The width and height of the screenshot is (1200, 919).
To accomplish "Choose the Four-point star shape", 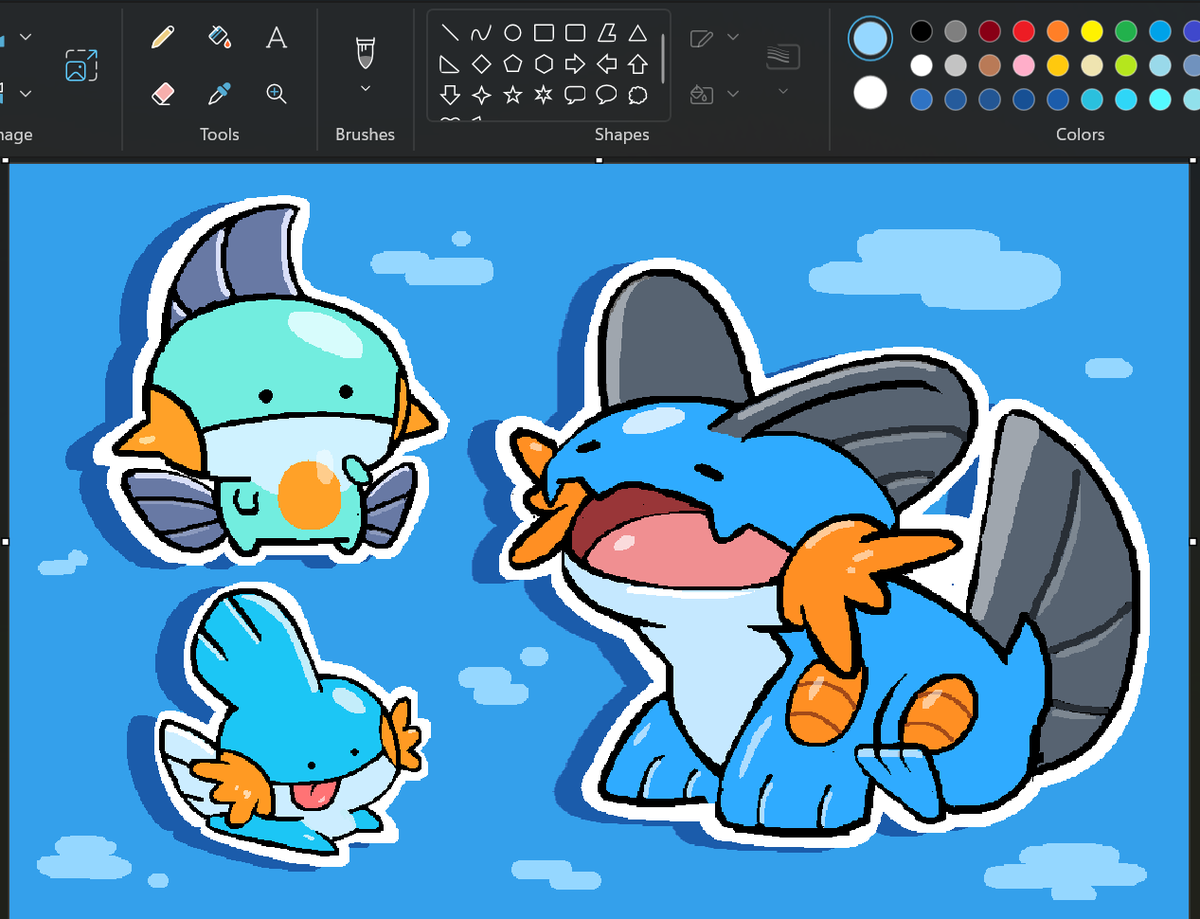I will (x=481, y=95).
